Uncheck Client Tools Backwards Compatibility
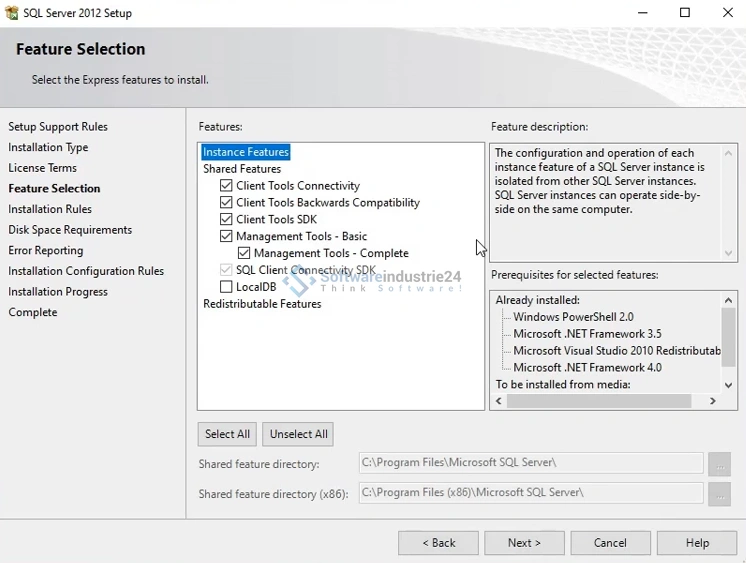The image size is (746, 563). click(226, 203)
